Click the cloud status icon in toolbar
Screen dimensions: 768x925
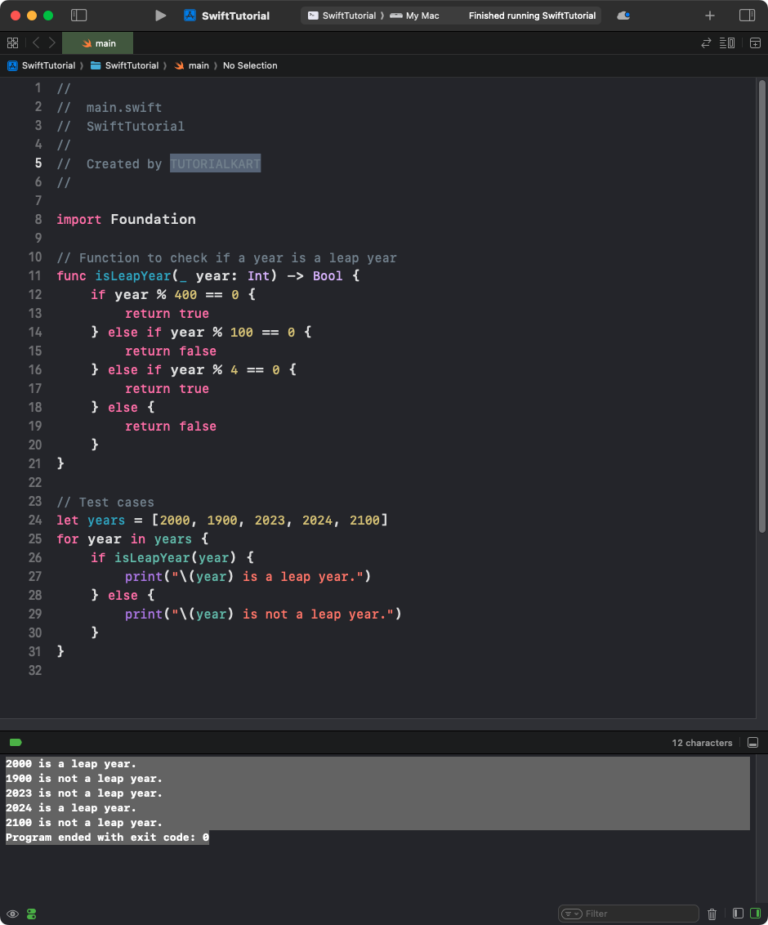pyautogui.click(x=623, y=16)
